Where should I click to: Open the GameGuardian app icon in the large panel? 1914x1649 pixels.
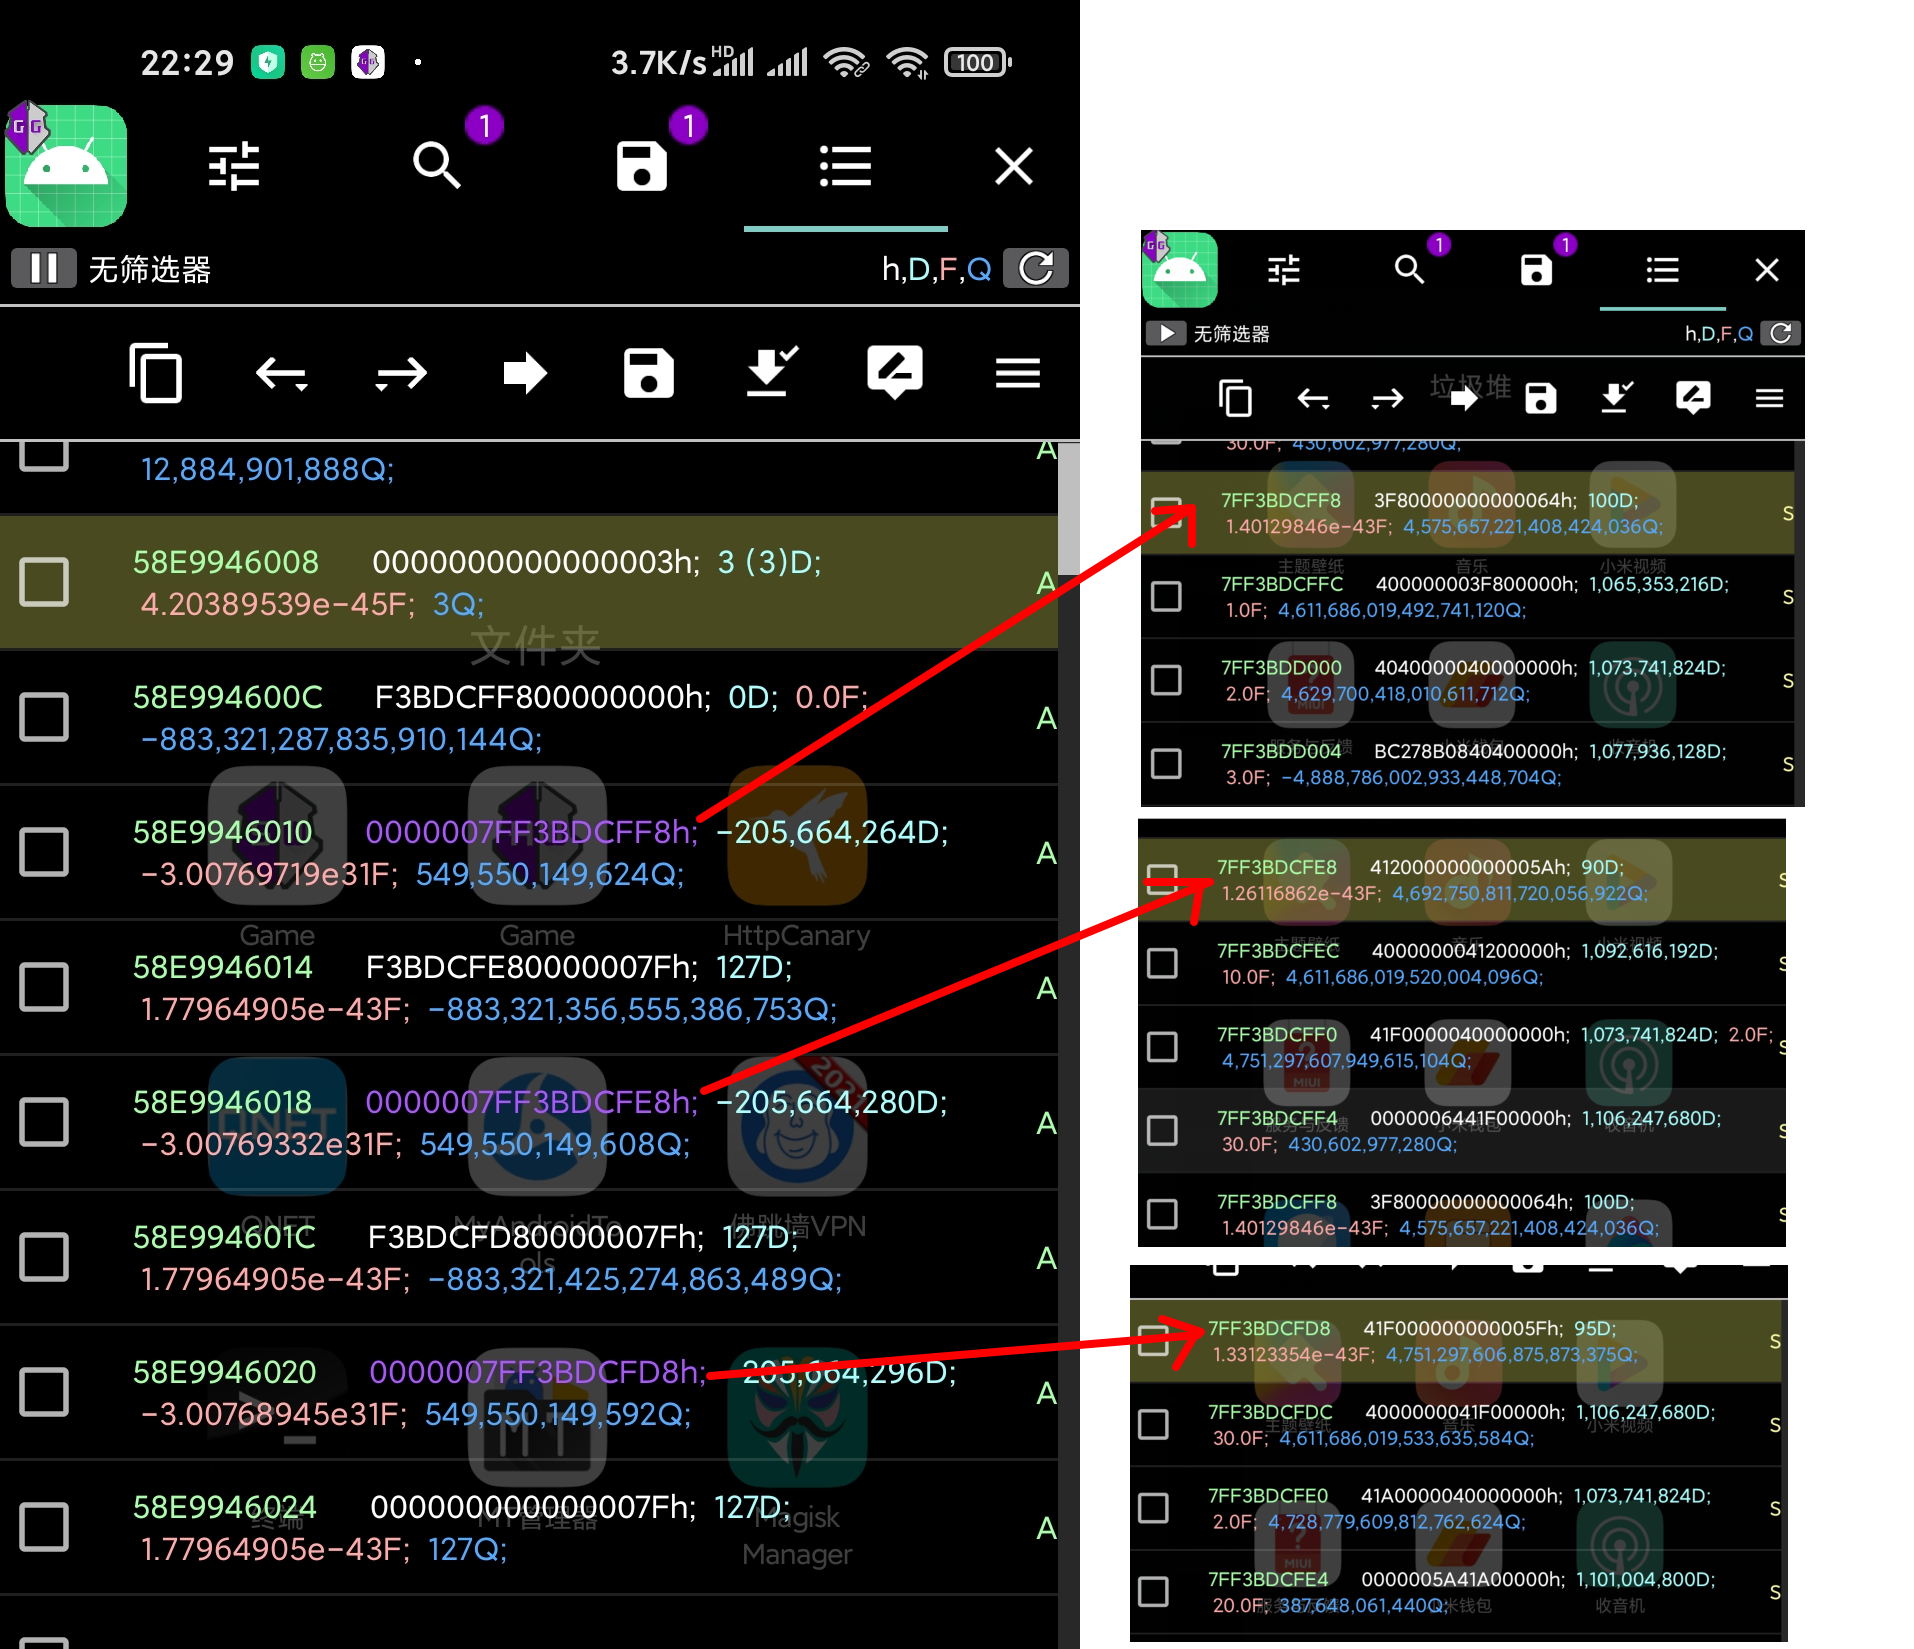[x=66, y=165]
